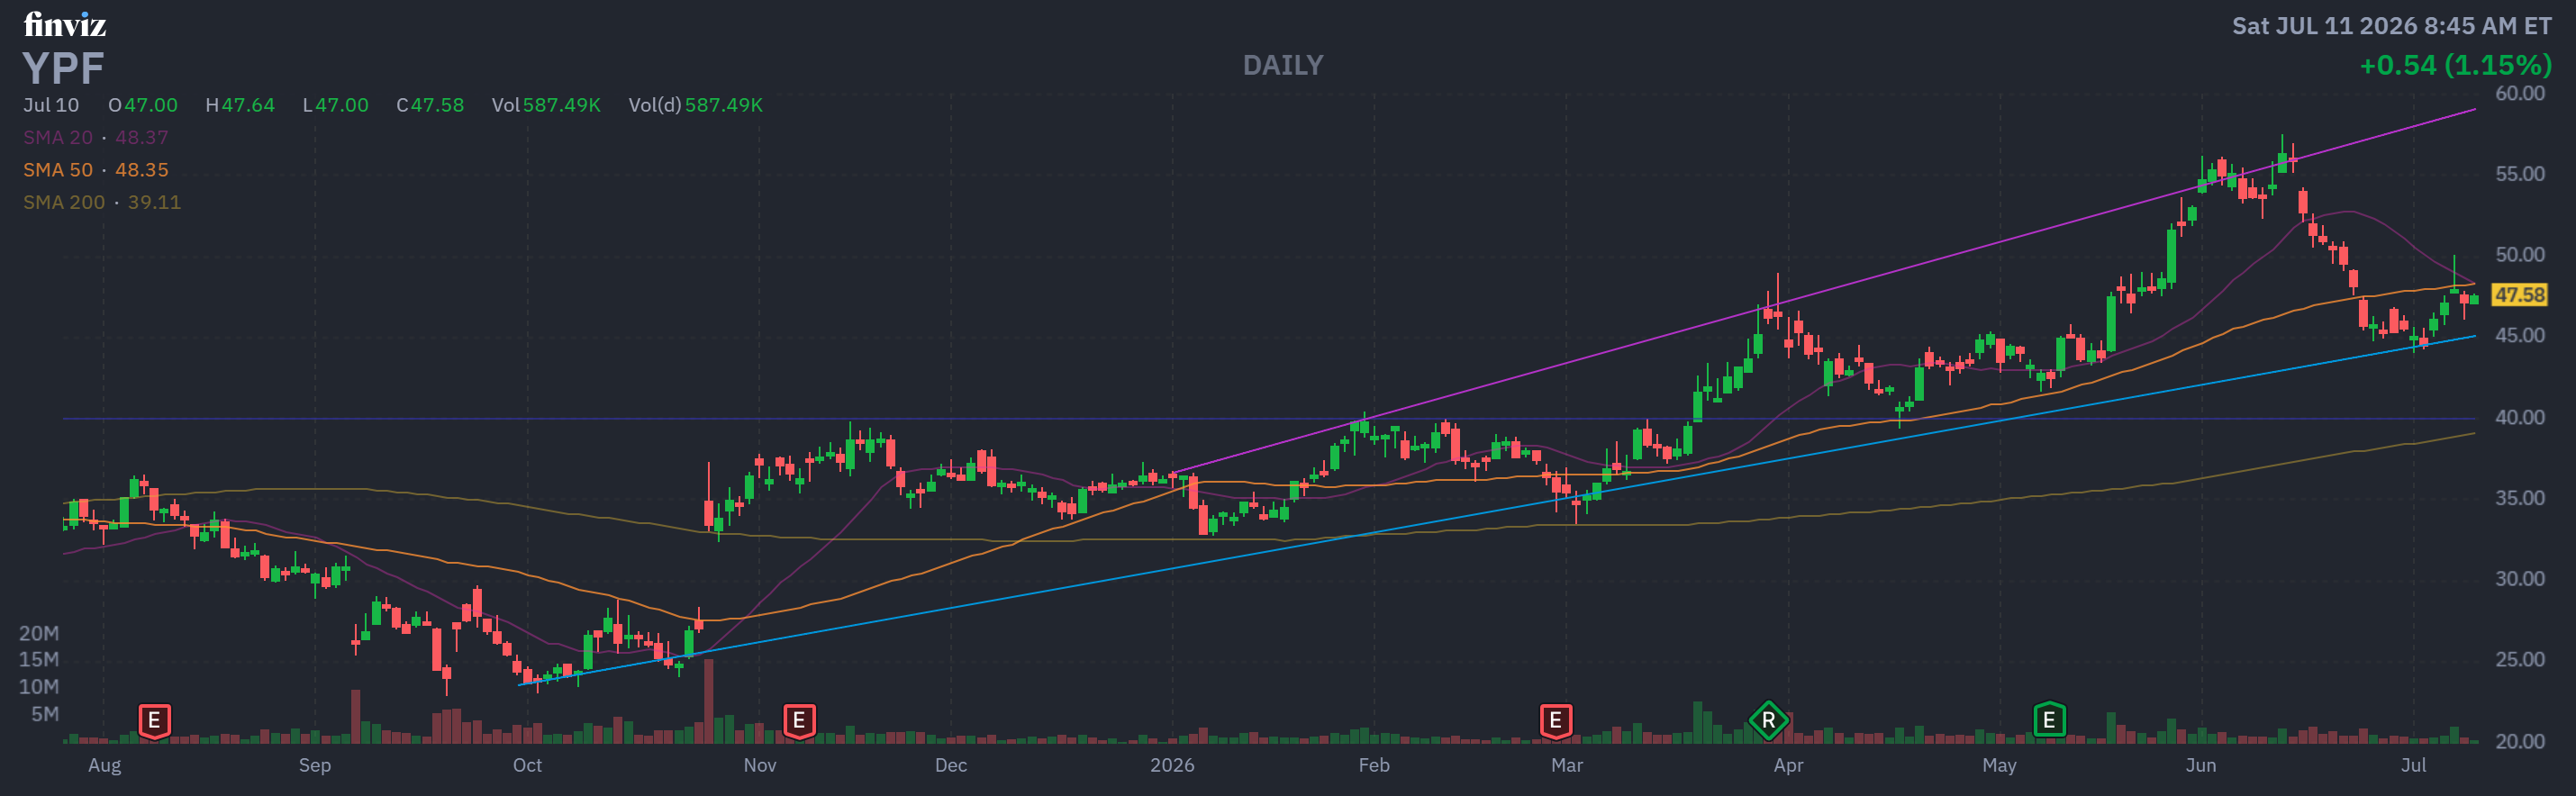
Task: Click the DAILY timeframe label
Action: pos(1283,66)
